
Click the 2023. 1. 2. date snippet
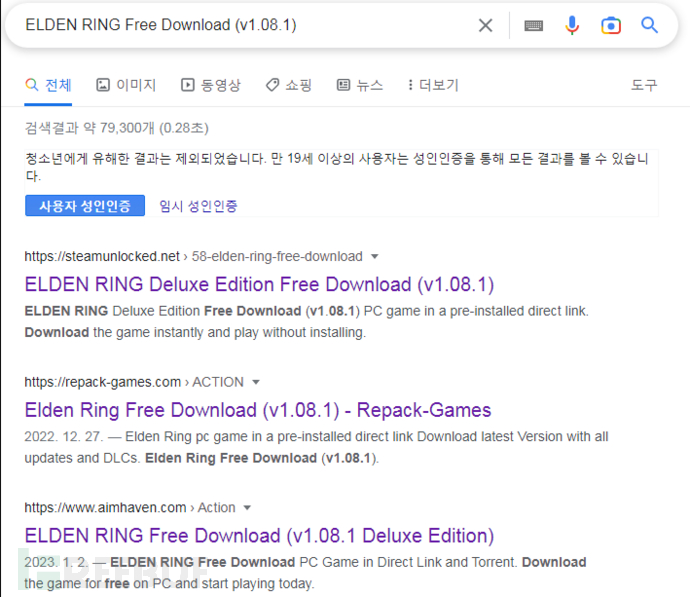pyautogui.click(x=56, y=562)
